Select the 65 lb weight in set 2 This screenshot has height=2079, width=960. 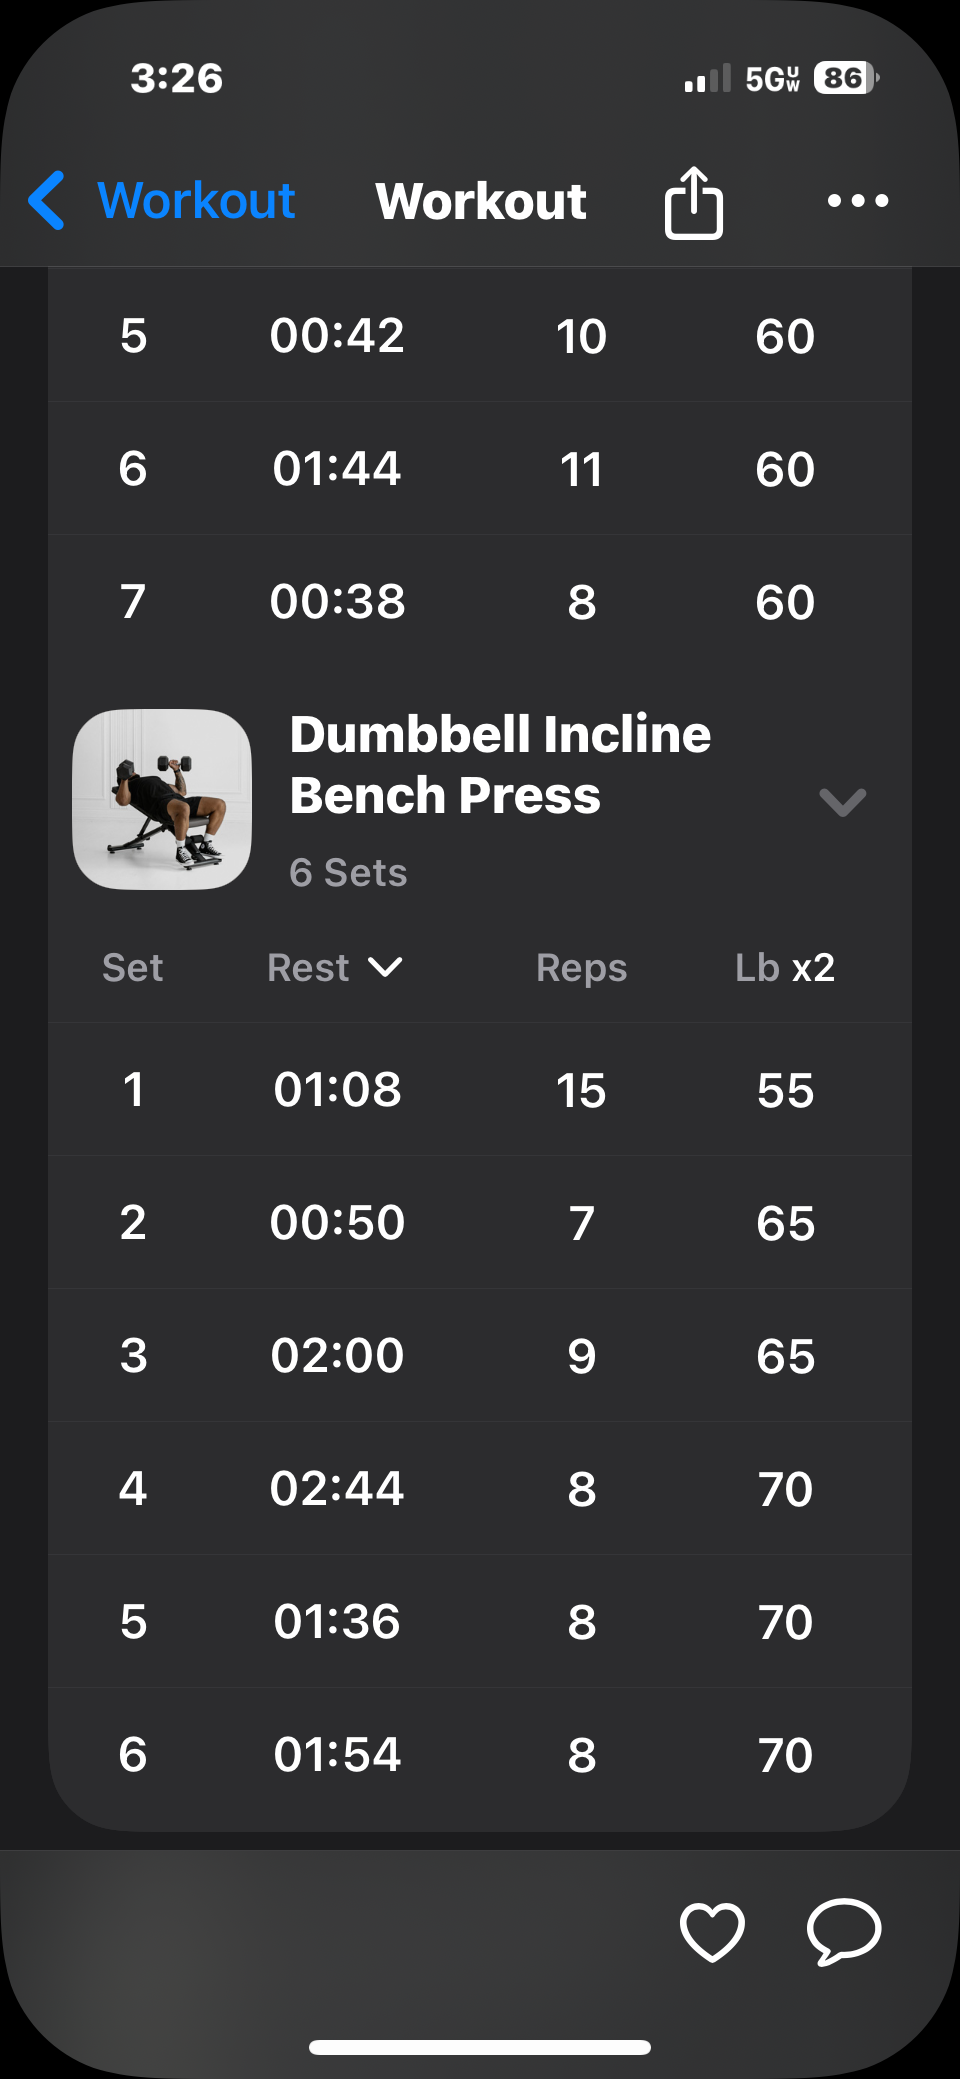(x=785, y=1223)
